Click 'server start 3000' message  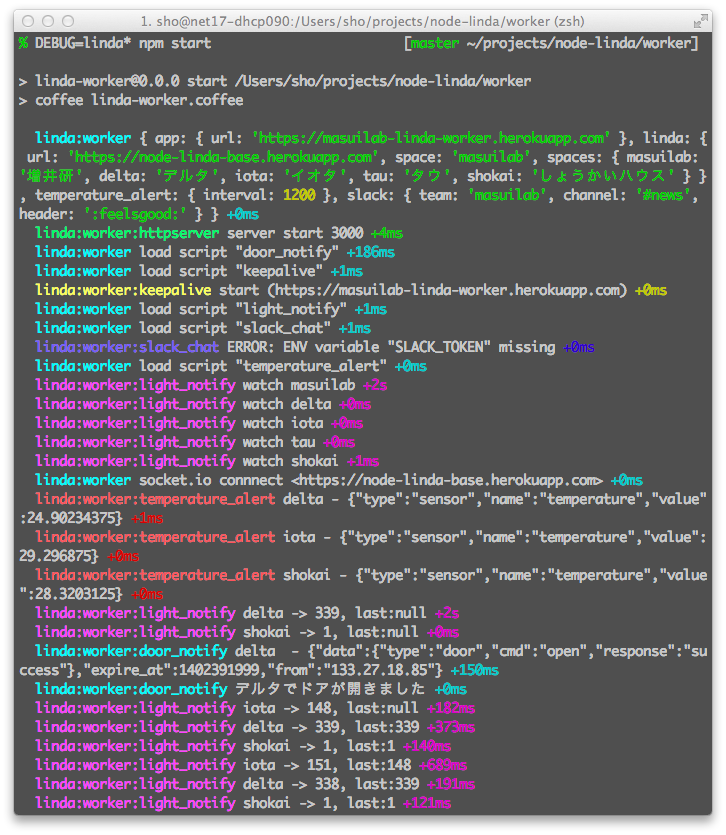[295, 233]
